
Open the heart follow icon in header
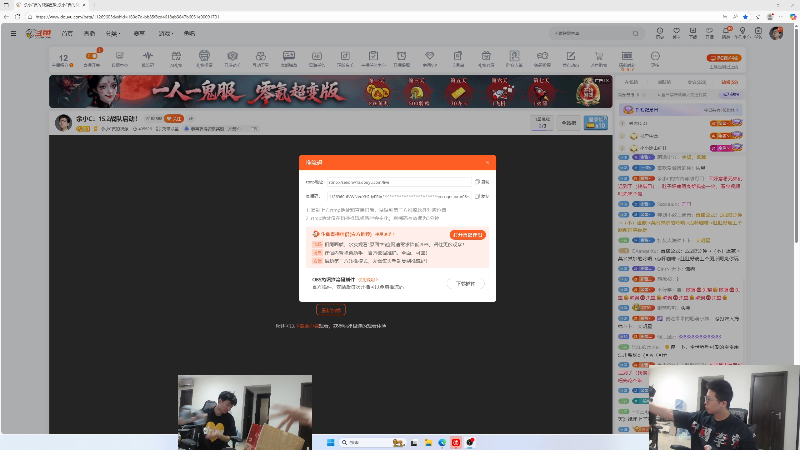(x=677, y=32)
